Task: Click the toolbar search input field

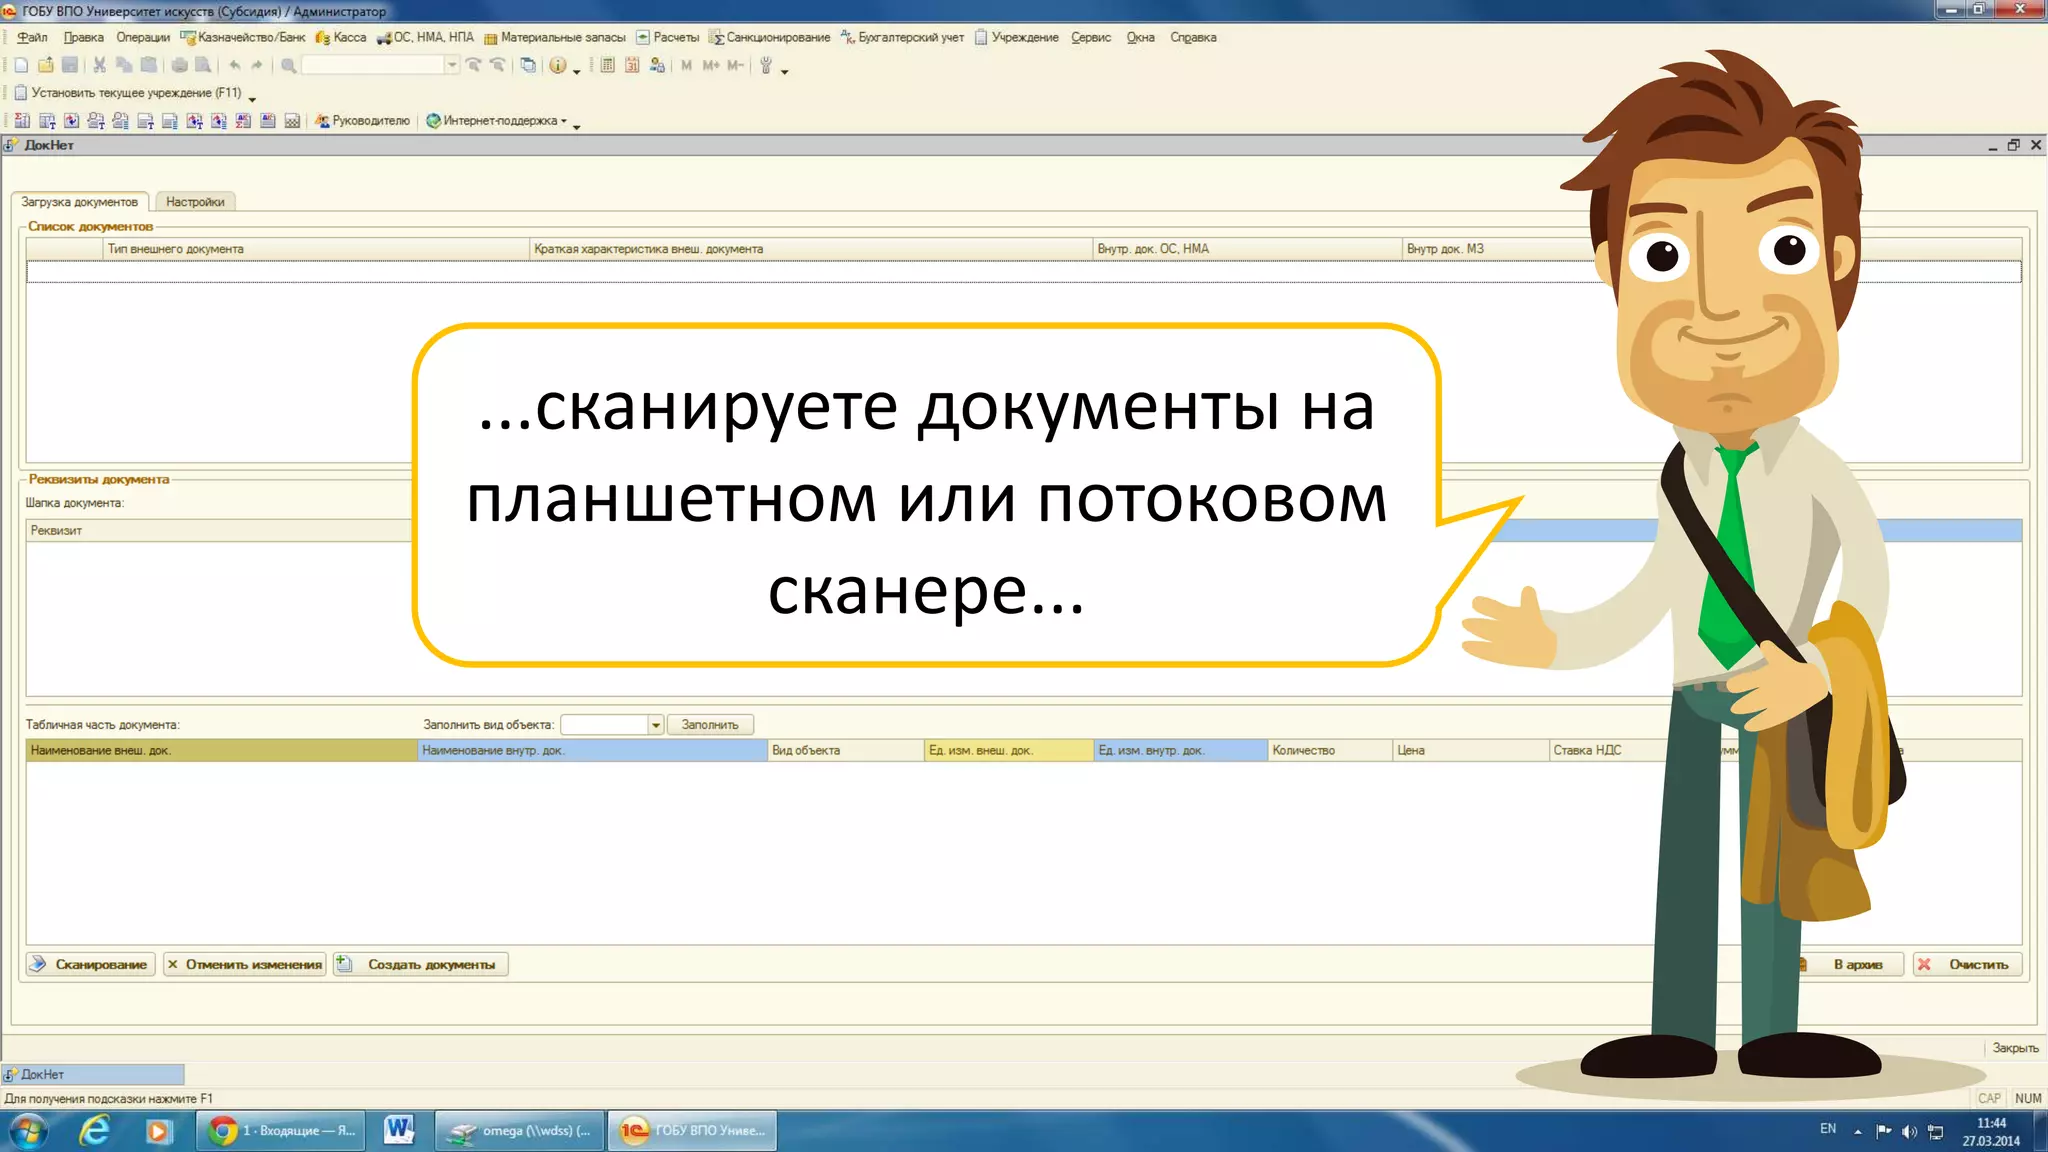Action: pyautogui.click(x=373, y=65)
